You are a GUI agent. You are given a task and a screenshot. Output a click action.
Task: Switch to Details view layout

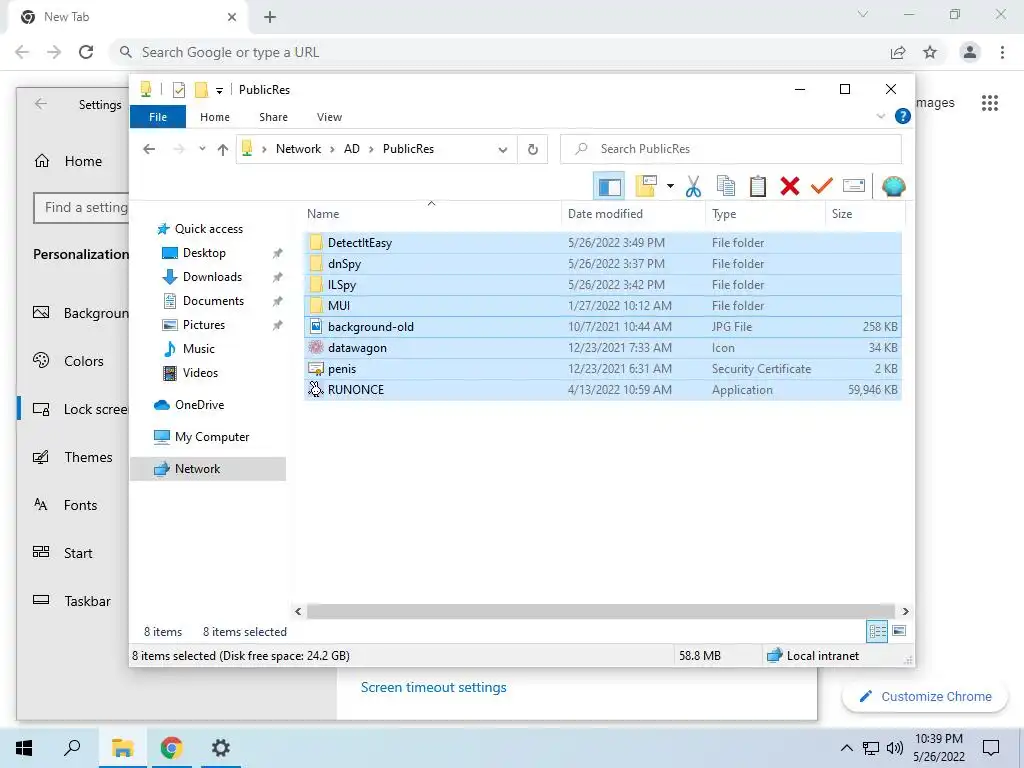pyautogui.click(x=877, y=631)
